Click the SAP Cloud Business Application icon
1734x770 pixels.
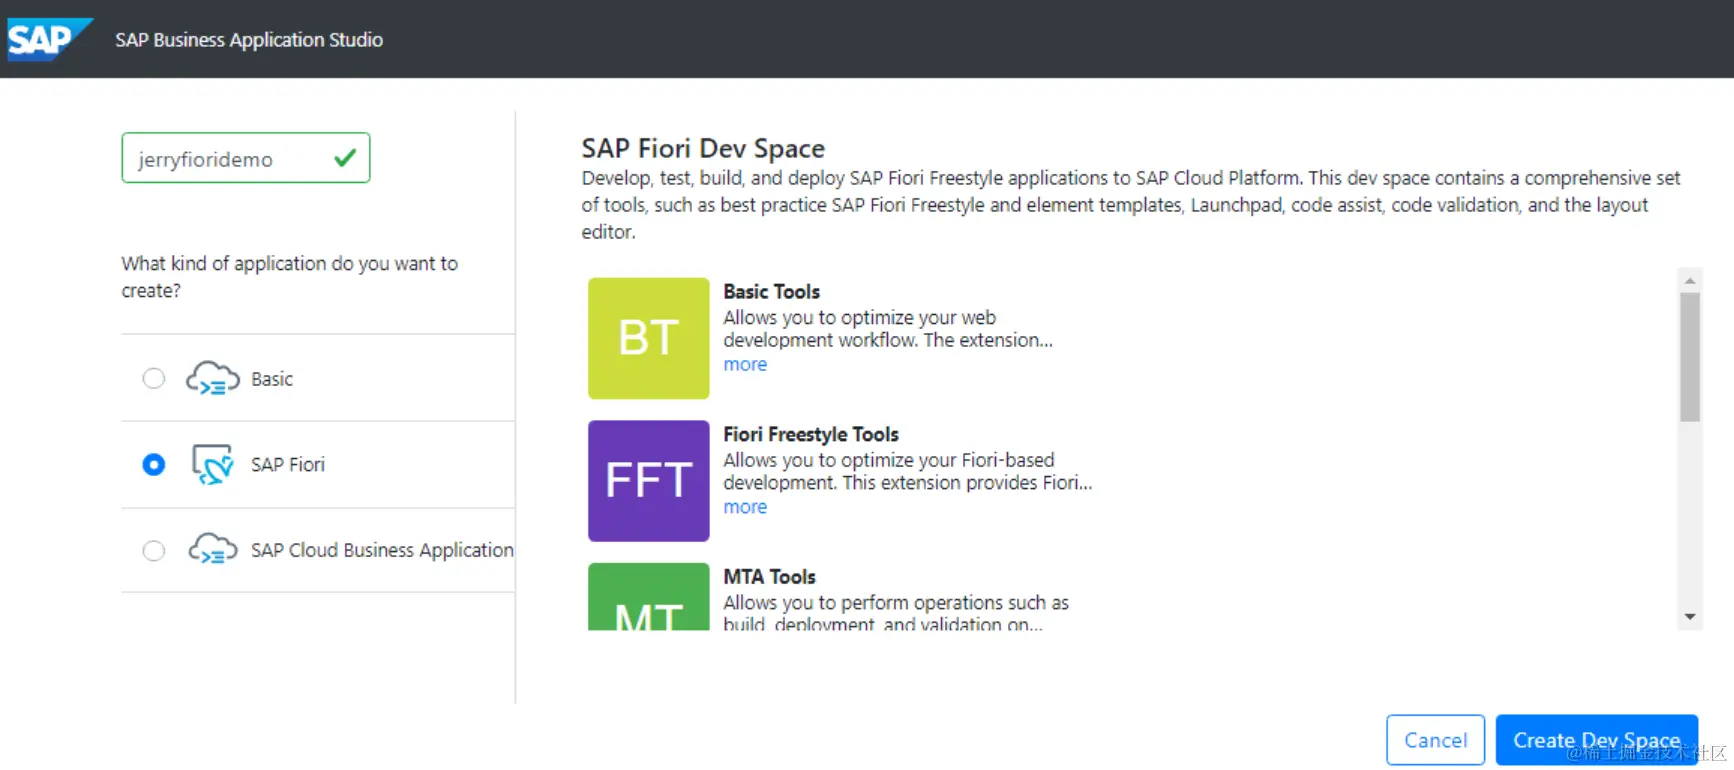coord(212,550)
